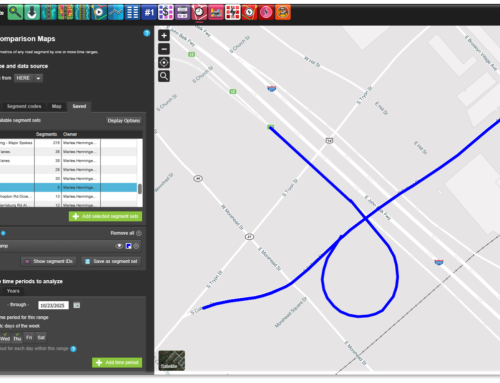Click the Remove all circle-x icon
Image resolution: width=500 pixels, height=383 pixels.
(x=139, y=233)
